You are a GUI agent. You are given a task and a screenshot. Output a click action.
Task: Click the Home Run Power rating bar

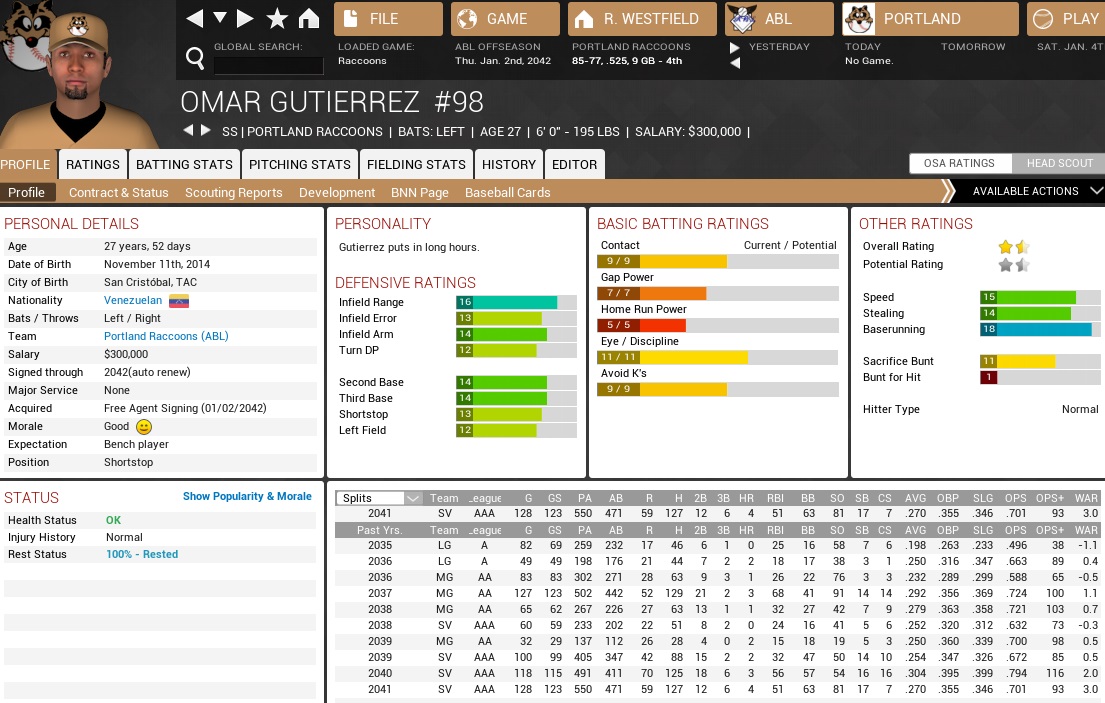tap(718, 325)
